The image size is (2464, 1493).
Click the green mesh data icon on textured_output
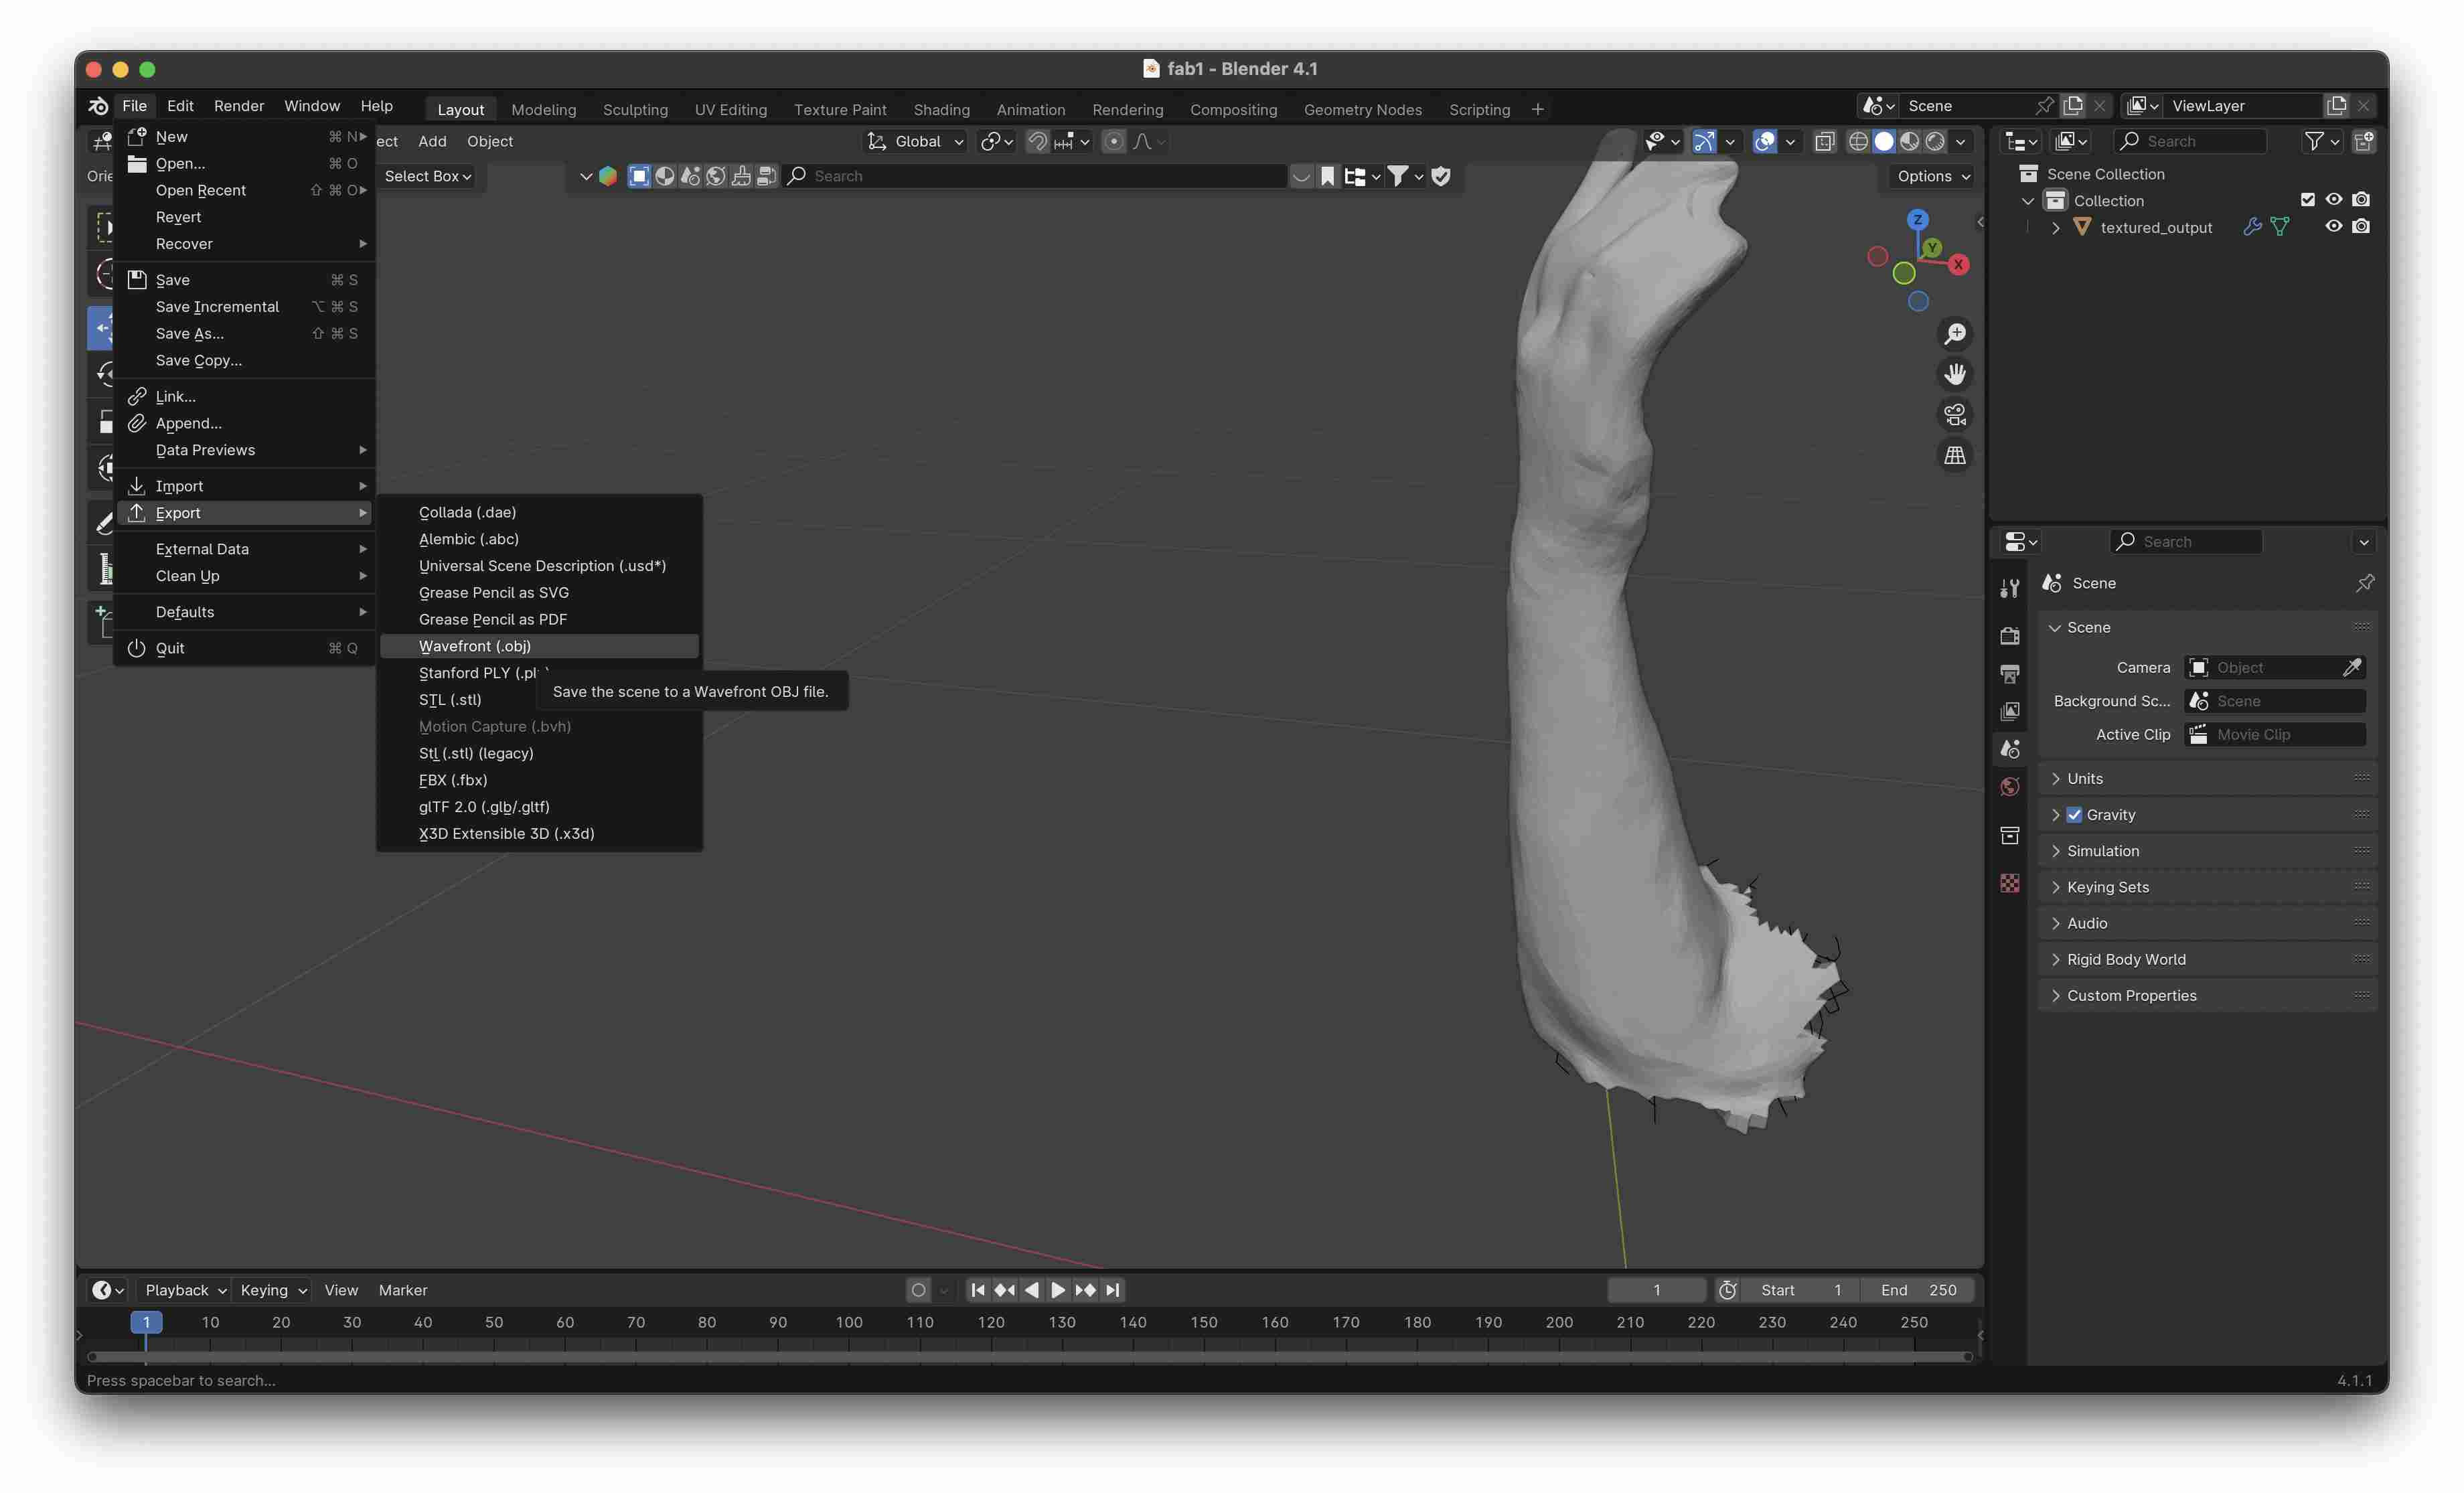pos(2280,227)
